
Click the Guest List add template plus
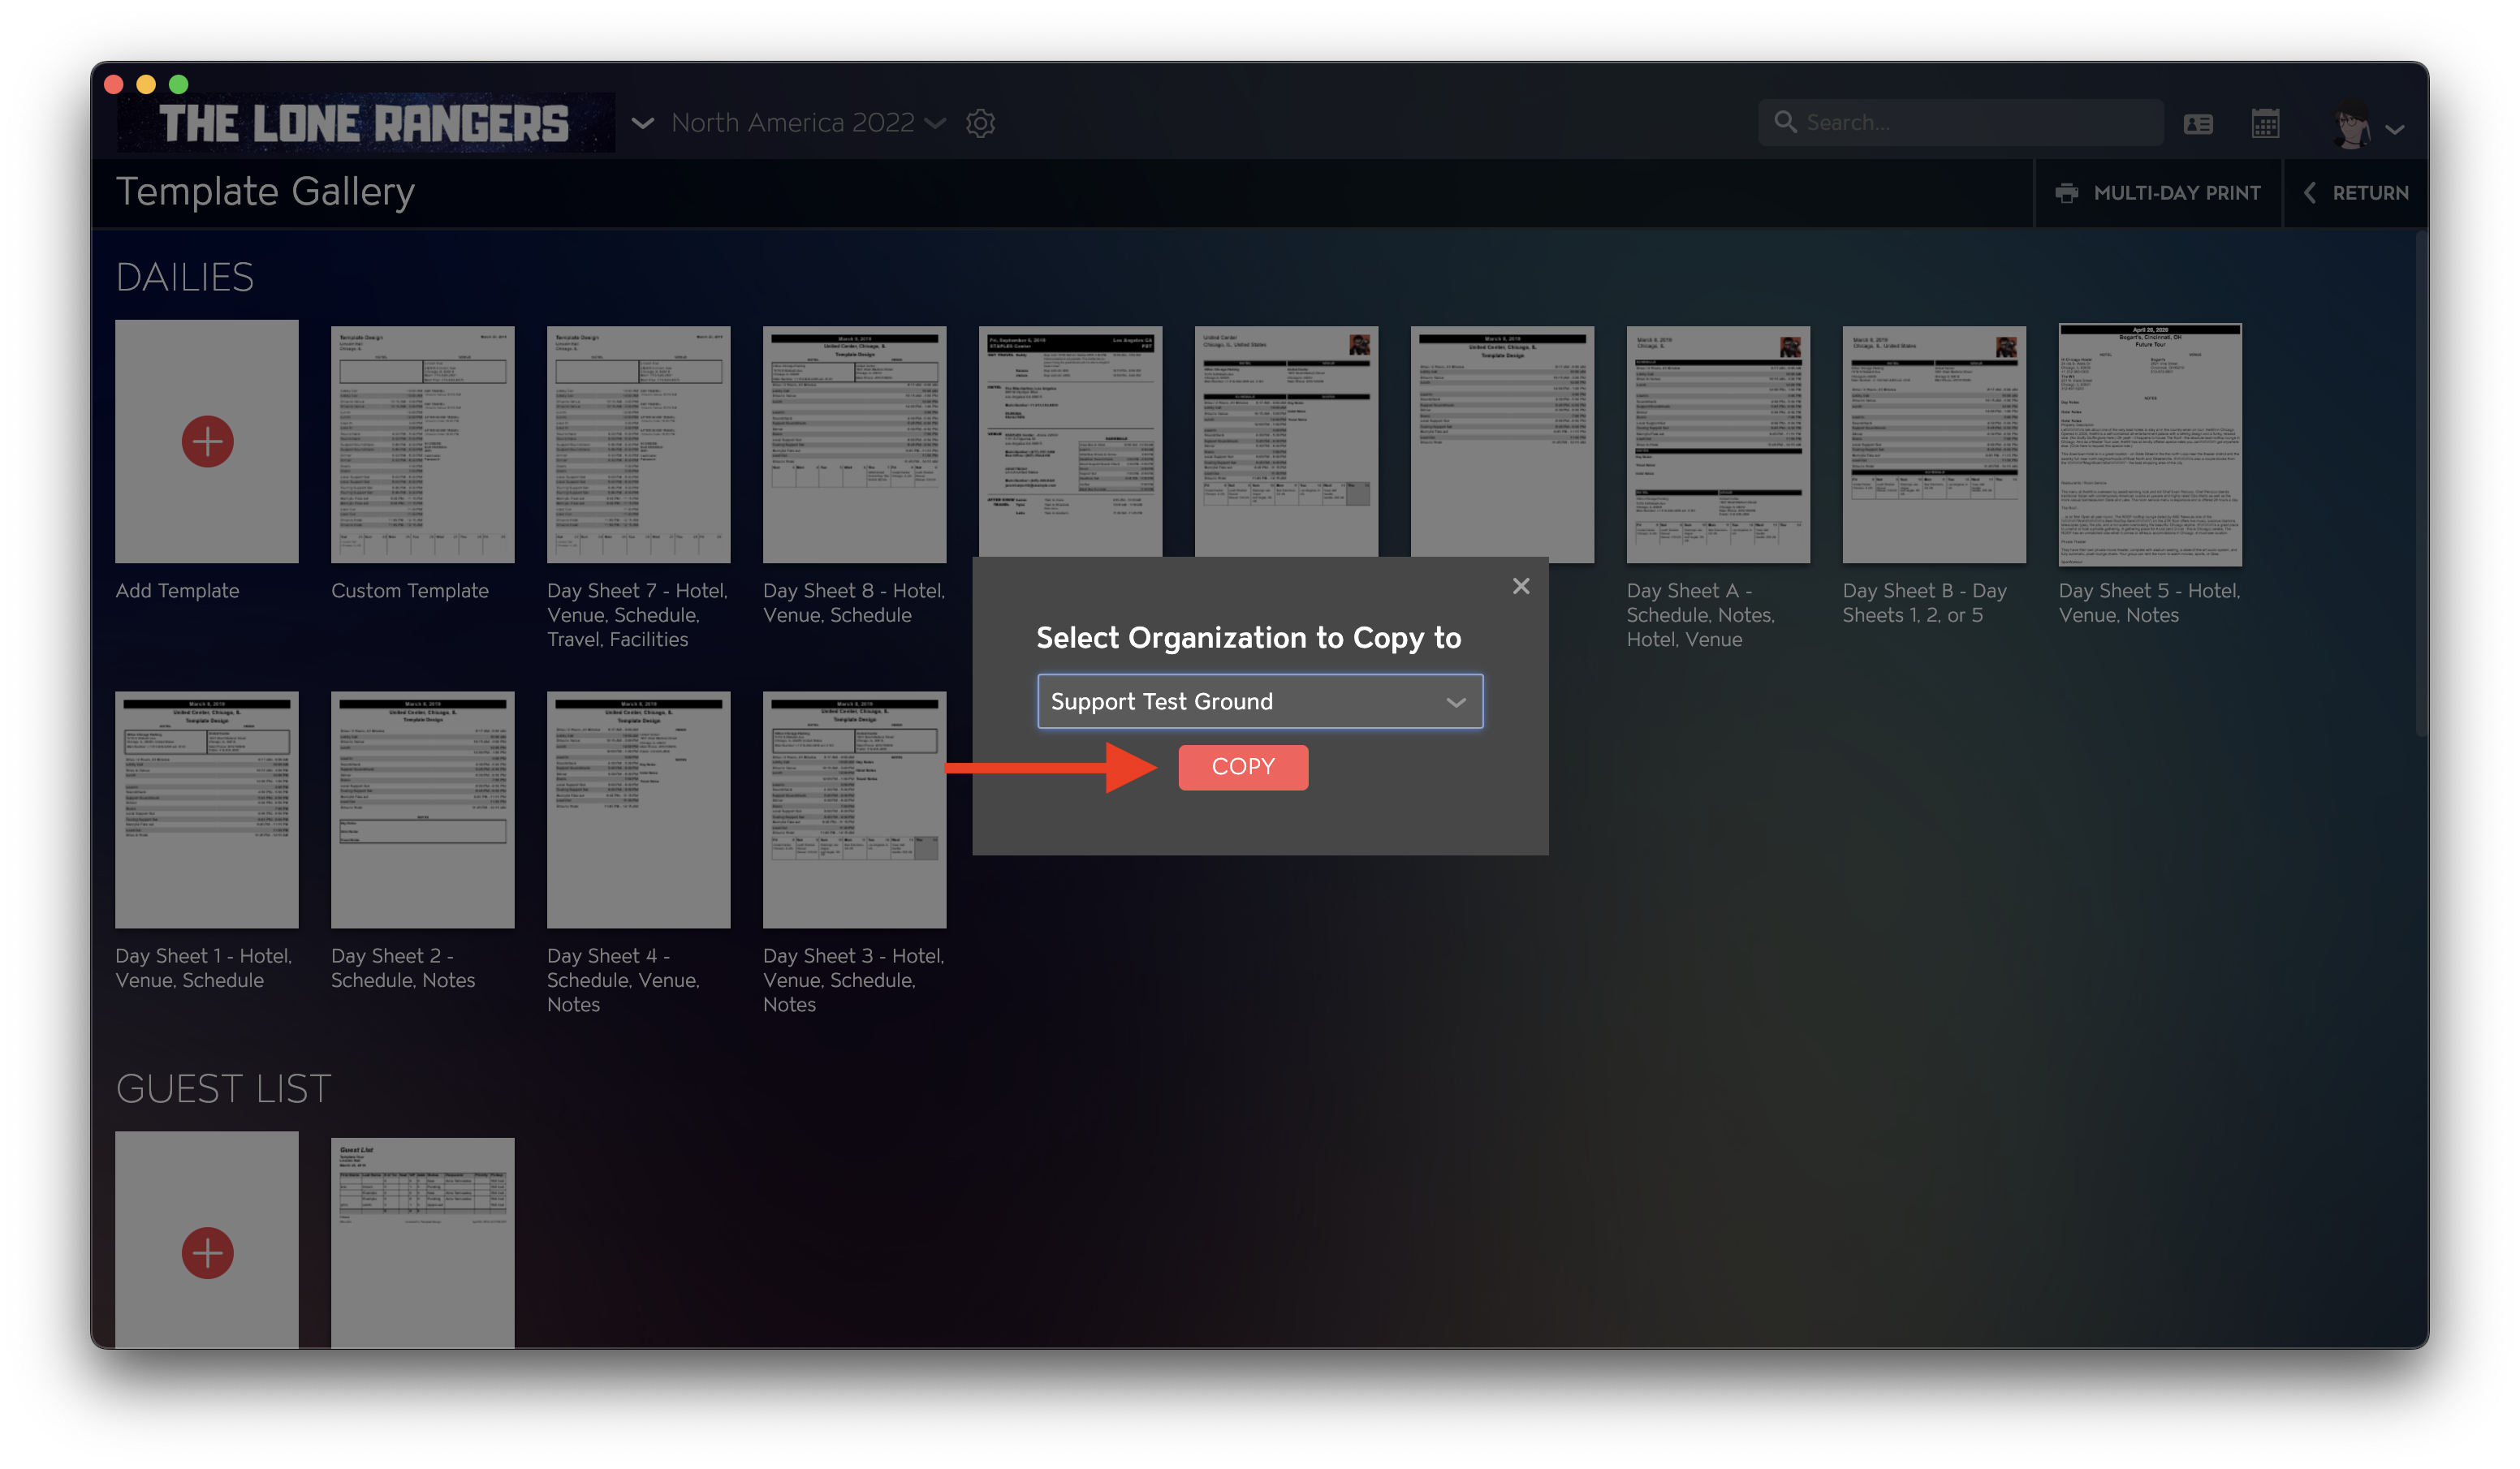coord(207,1252)
